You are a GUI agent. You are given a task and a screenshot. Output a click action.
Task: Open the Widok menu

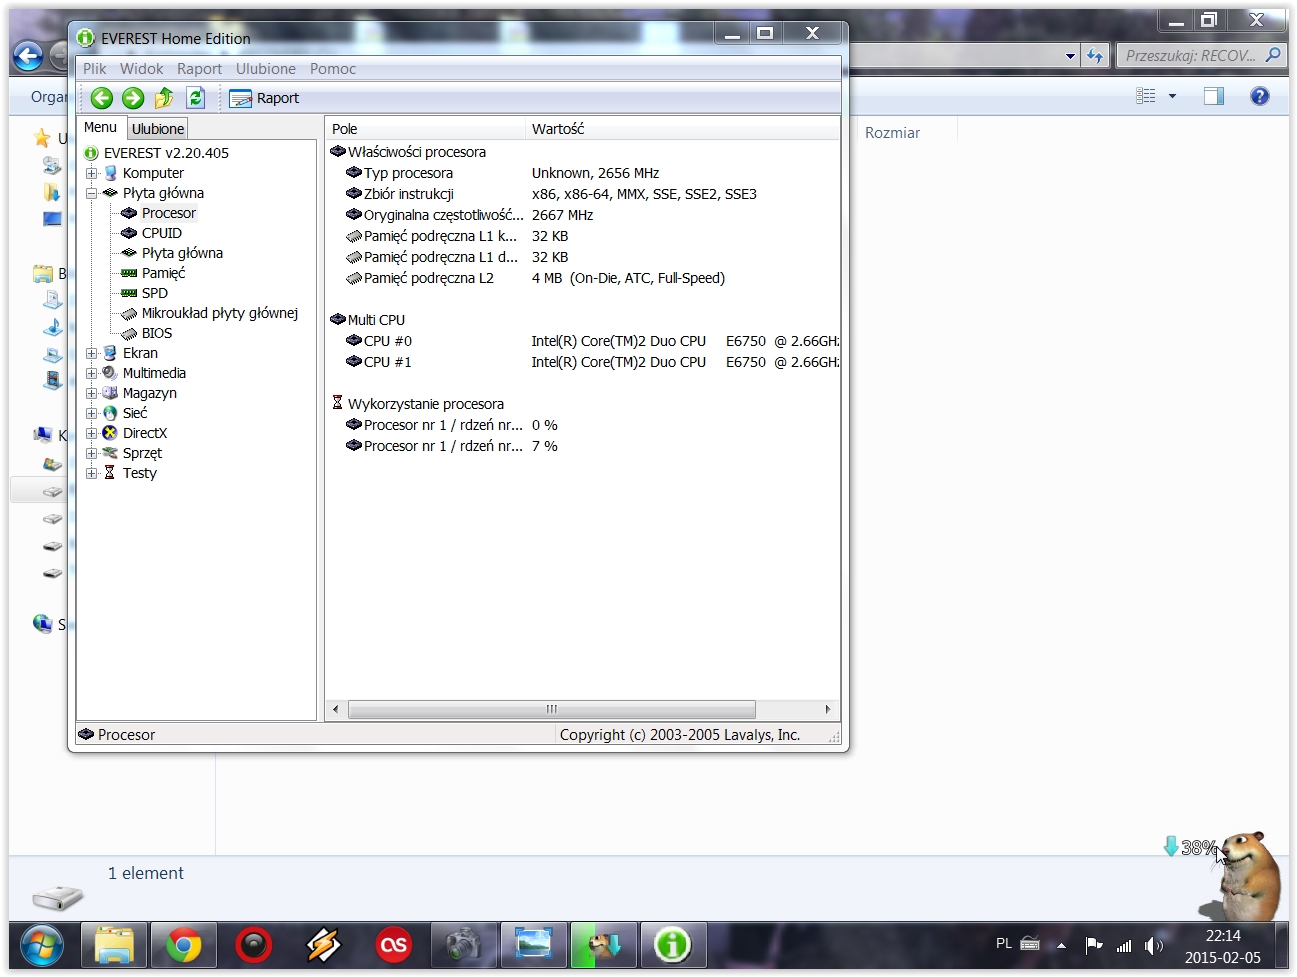tap(141, 69)
